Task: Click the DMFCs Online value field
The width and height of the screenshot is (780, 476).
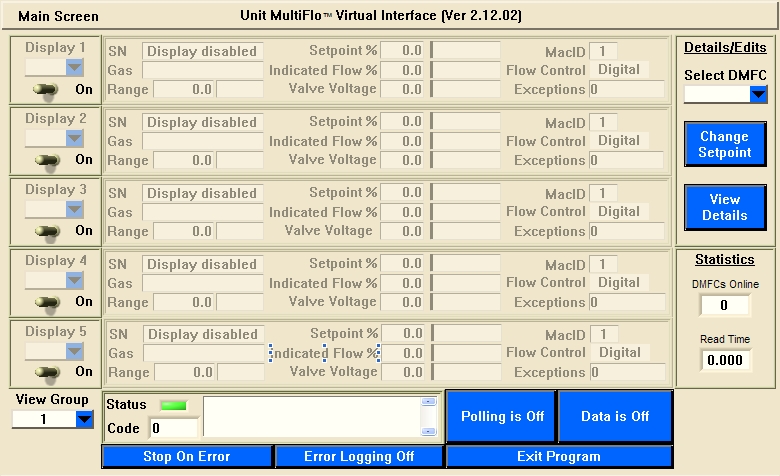Action: 724,305
